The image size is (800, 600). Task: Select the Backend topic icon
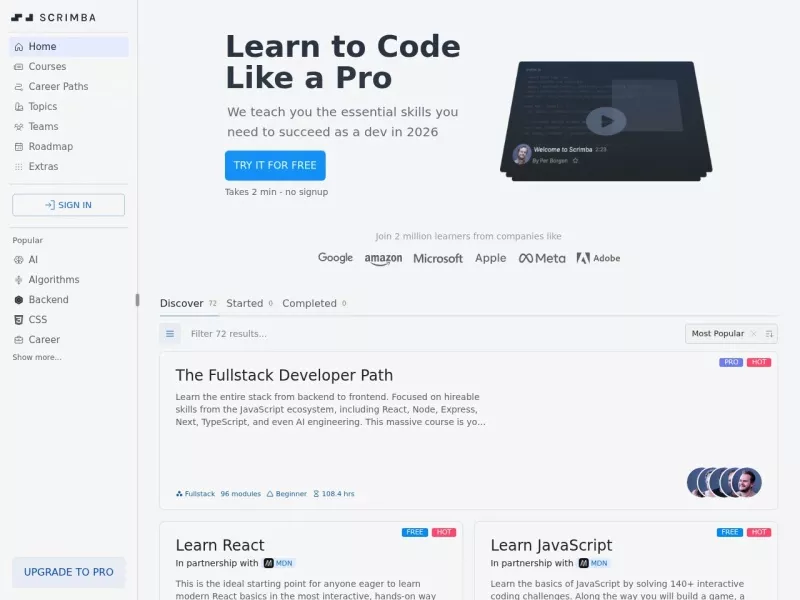tap(19, 300)
